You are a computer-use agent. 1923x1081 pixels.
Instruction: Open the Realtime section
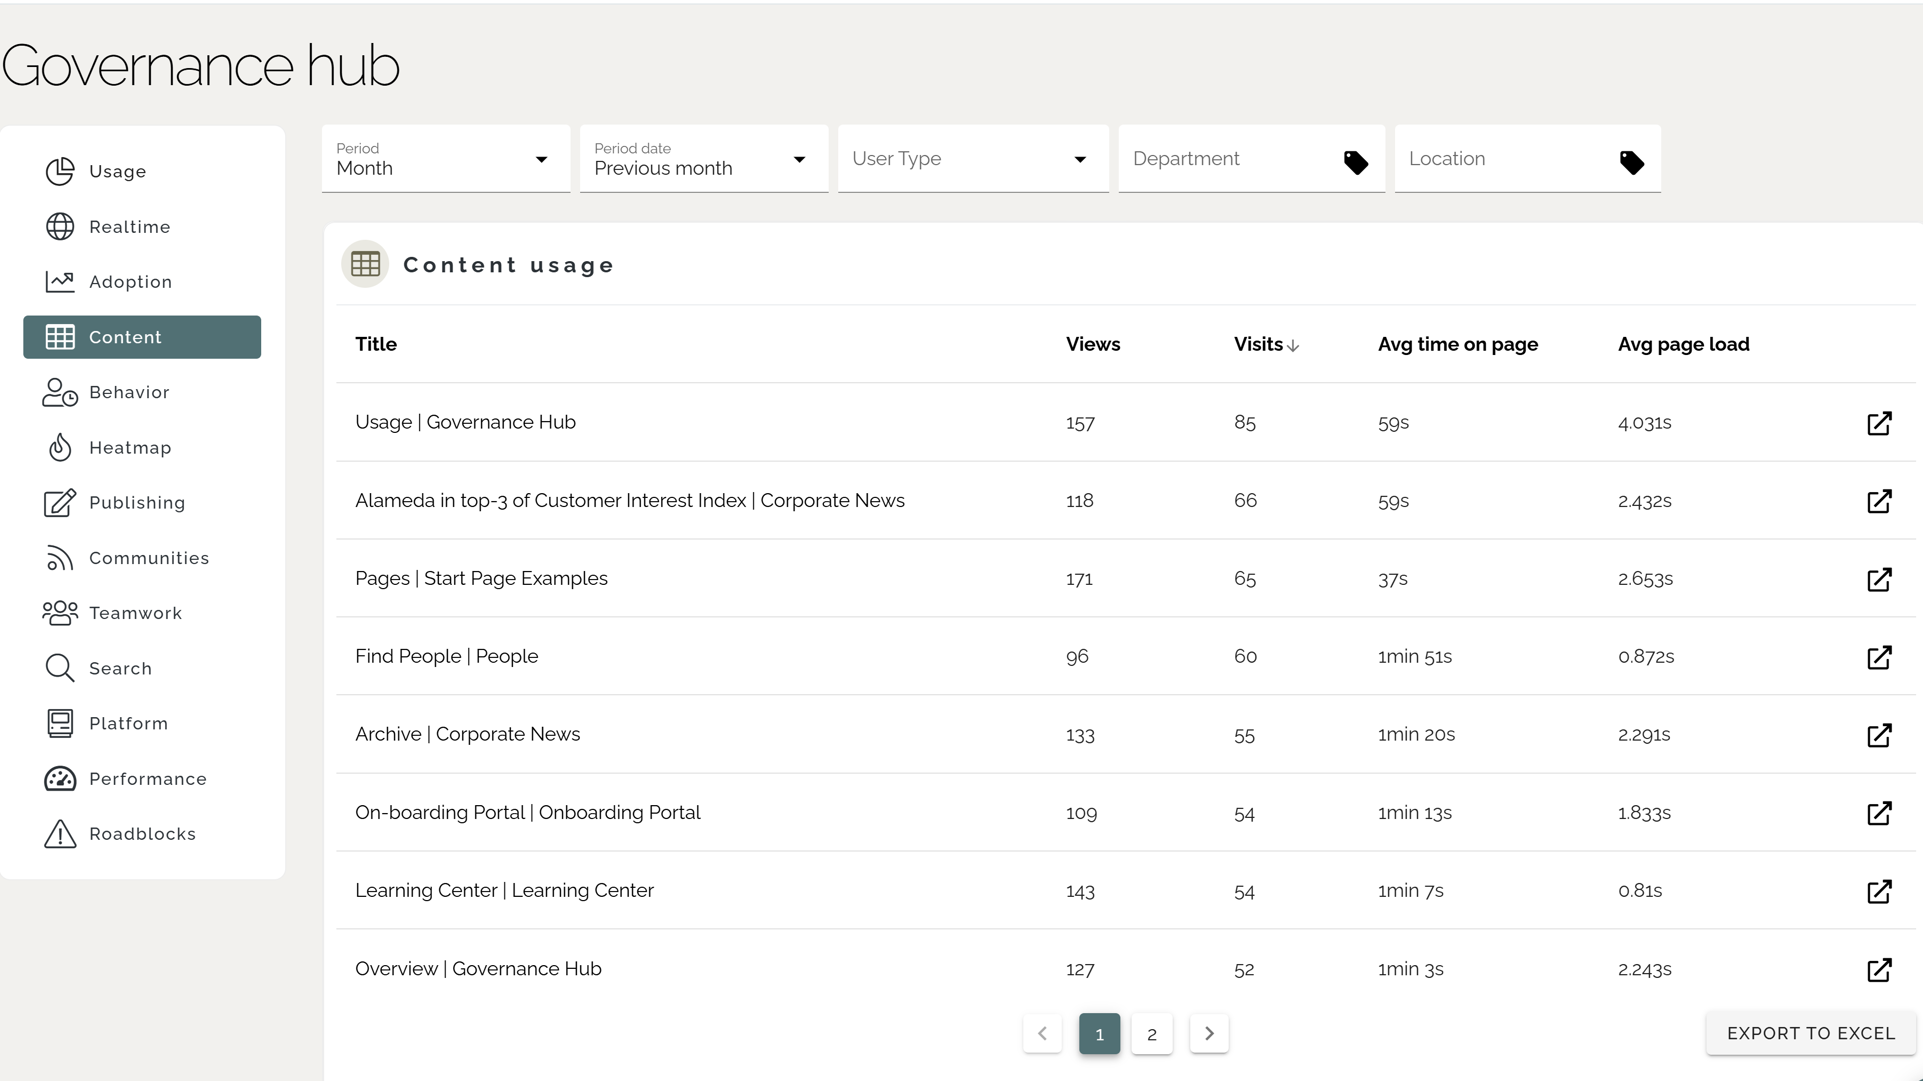coord(142,227)
